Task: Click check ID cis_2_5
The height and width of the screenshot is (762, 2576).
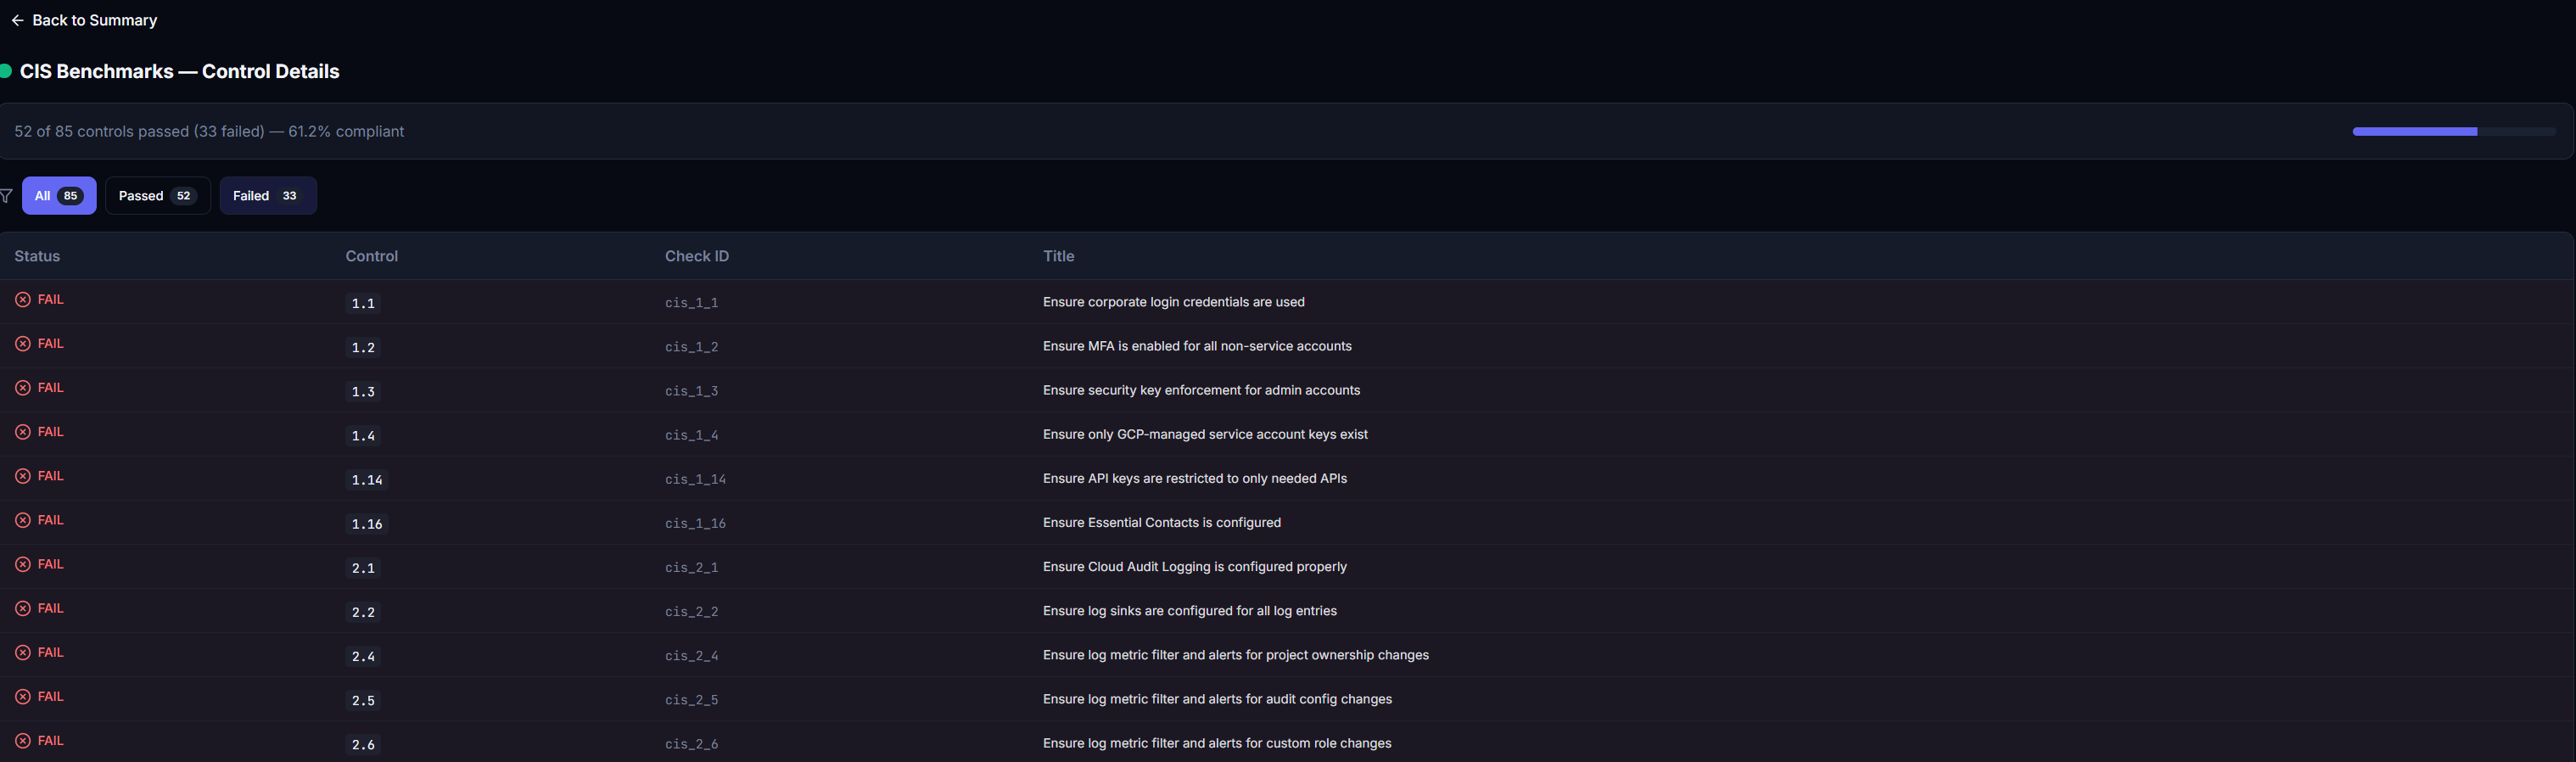Action: click(692, 699)
